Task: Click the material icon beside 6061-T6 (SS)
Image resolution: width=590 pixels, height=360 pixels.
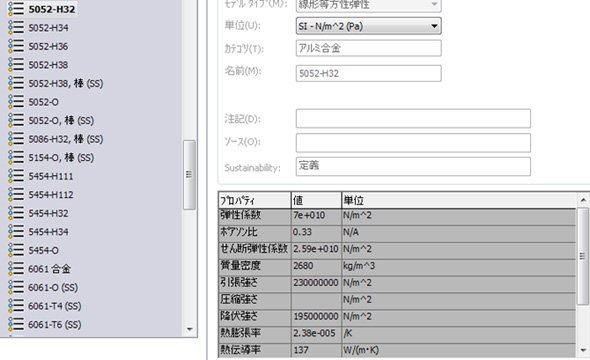Action: point(16,324)
